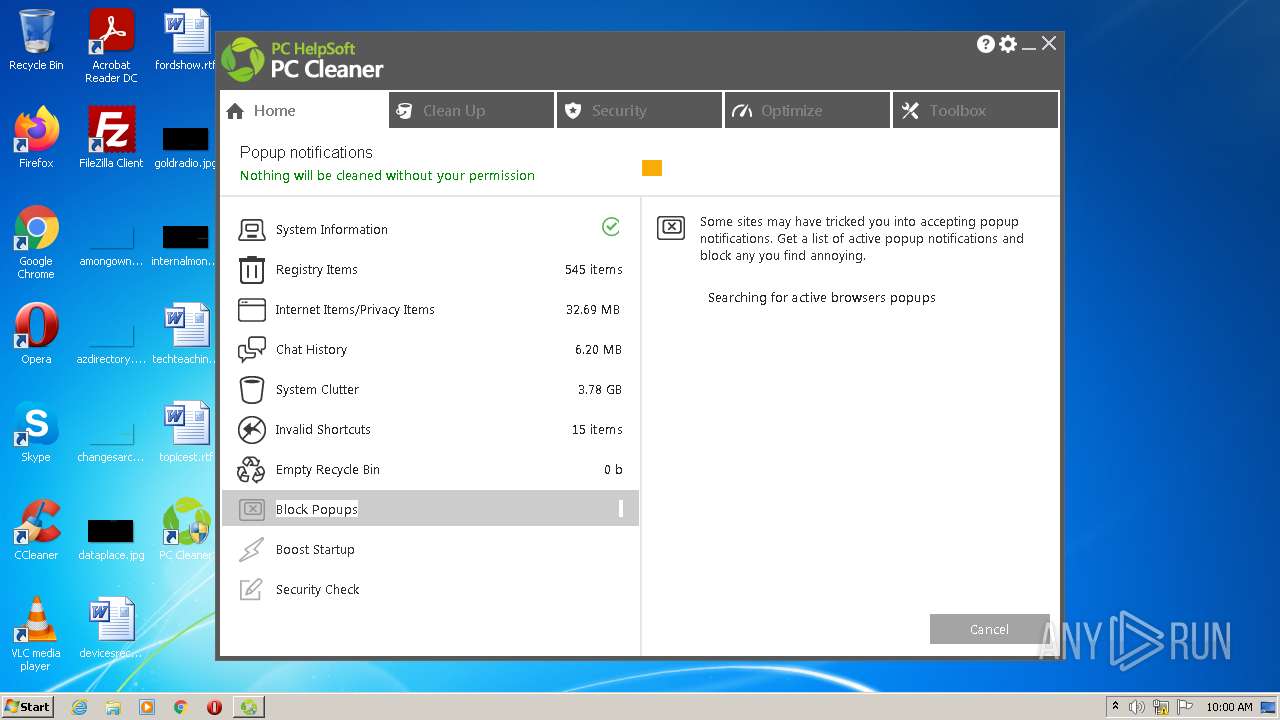Screen dimensions: 1280x720
Task: Select the Registry Items trash icon
Action: pyautogui.click(x=251, y=270)
